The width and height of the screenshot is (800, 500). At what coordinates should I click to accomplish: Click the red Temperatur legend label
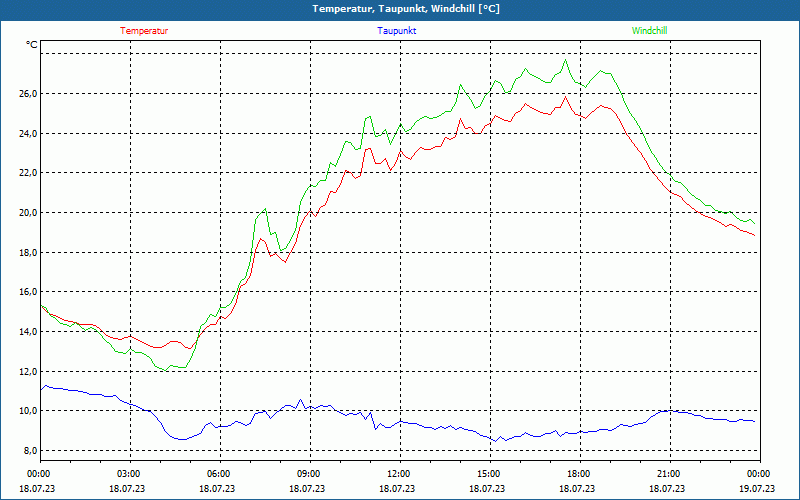click(144, 31)
